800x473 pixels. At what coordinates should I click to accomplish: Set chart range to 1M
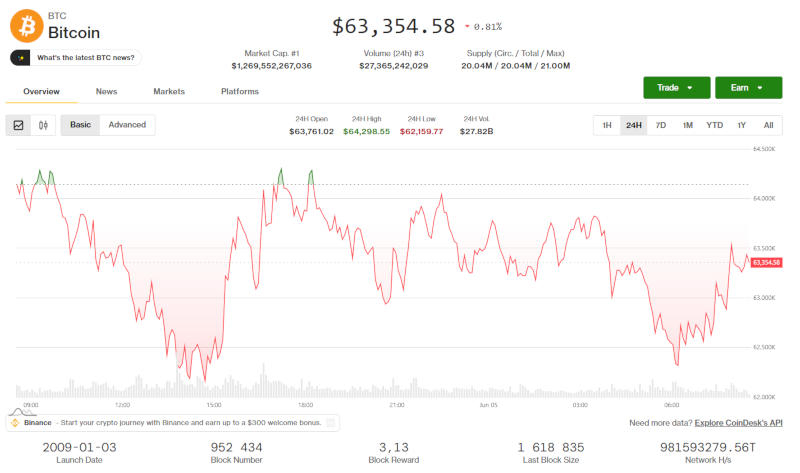pos(688,126)
